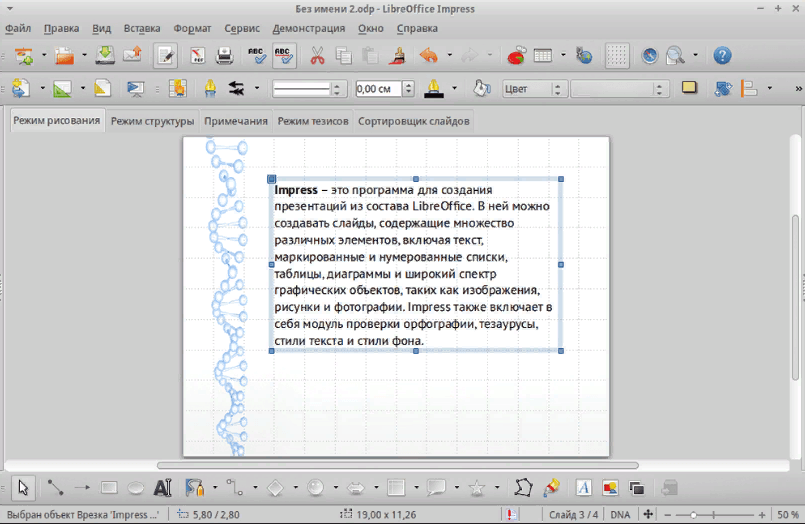Screen dimensions: 805x524
Task: Open the Fontwork Gallery icon
Action: [x=583, y=488]
